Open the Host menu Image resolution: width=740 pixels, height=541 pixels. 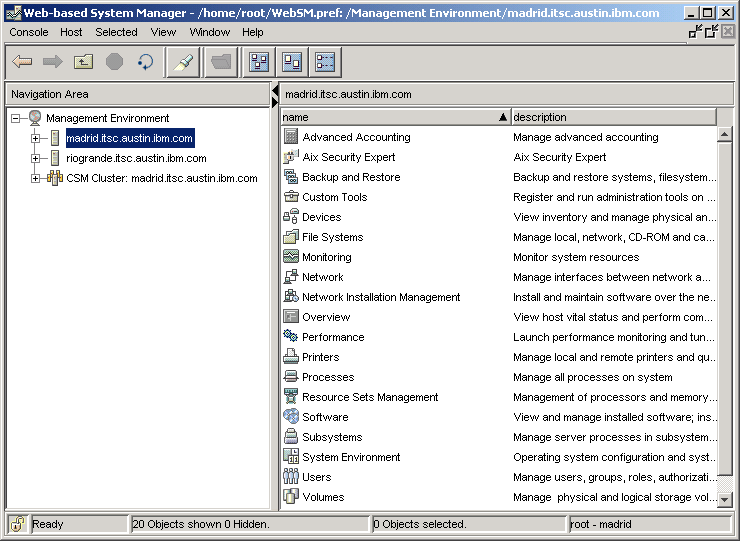71,32
